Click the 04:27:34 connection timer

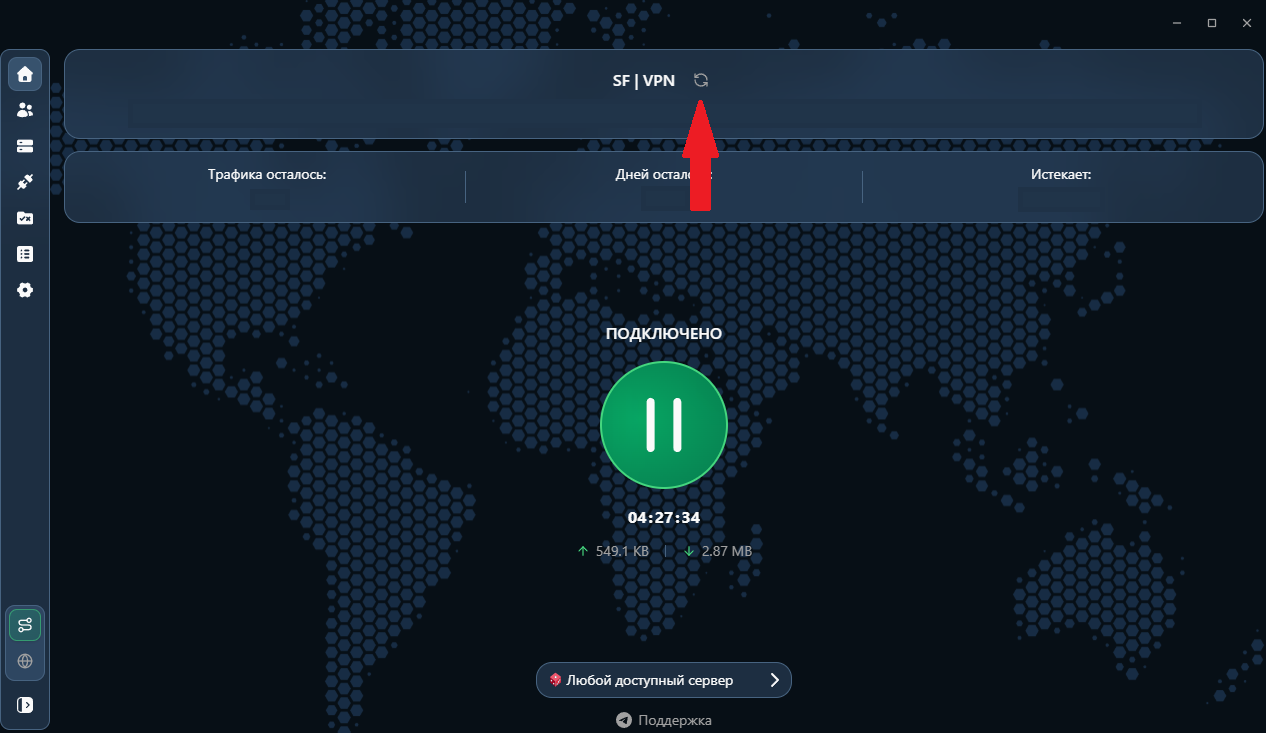pyautogui.click(x=663, y=518)
